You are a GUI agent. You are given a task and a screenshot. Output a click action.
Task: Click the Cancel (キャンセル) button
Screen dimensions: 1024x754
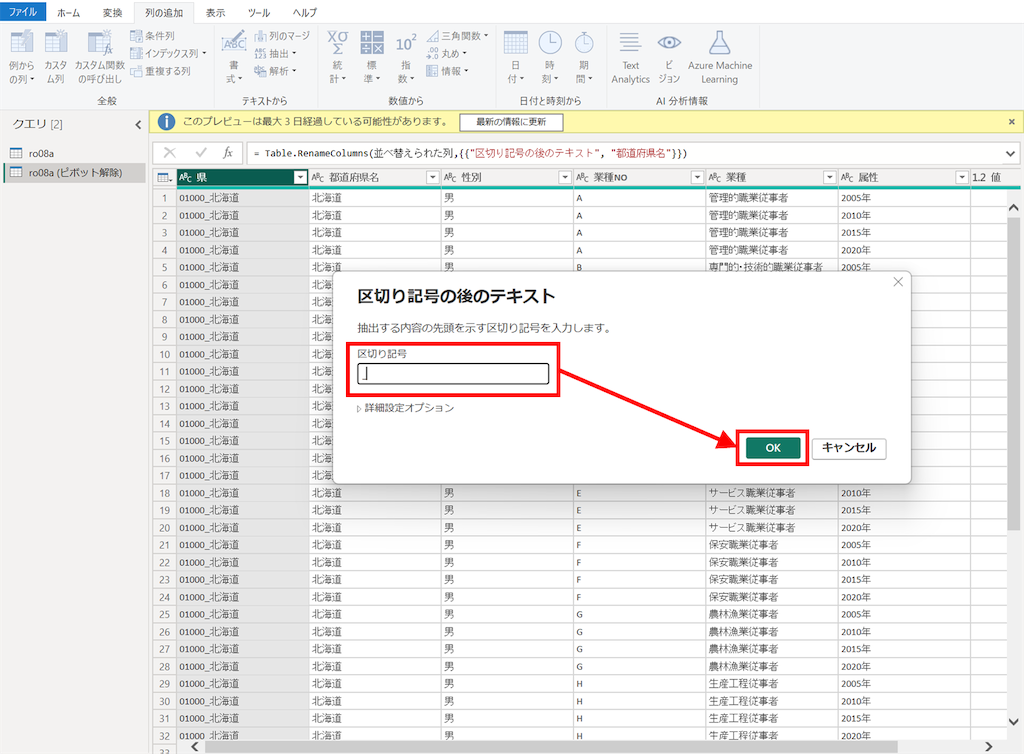pos(848,448)
